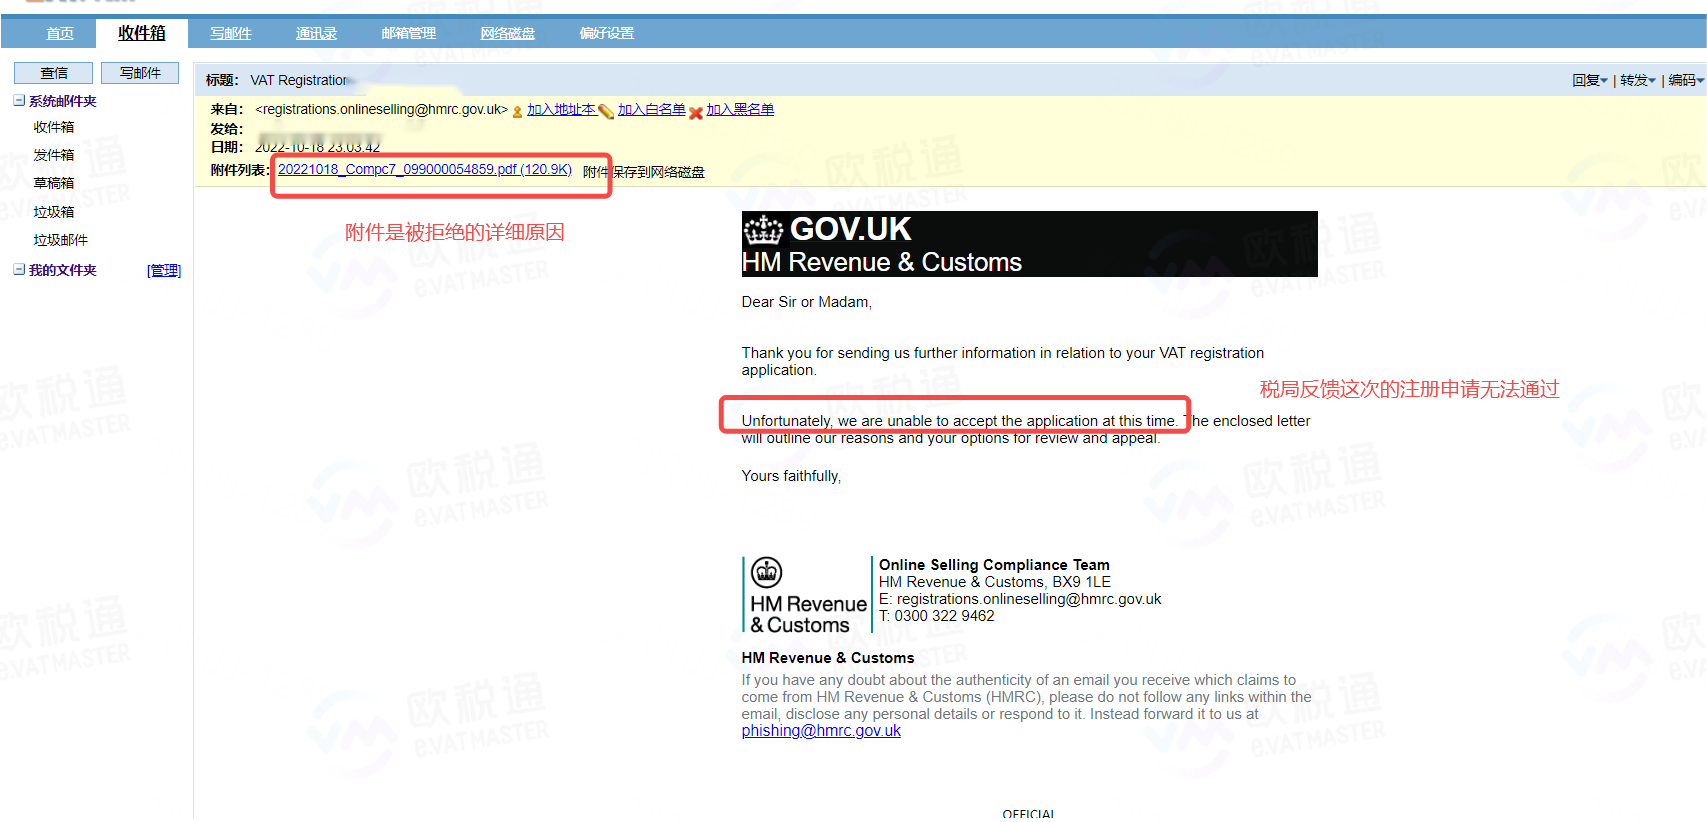Click the Online Selling Compliance Team heading

(x=994, y=565)
